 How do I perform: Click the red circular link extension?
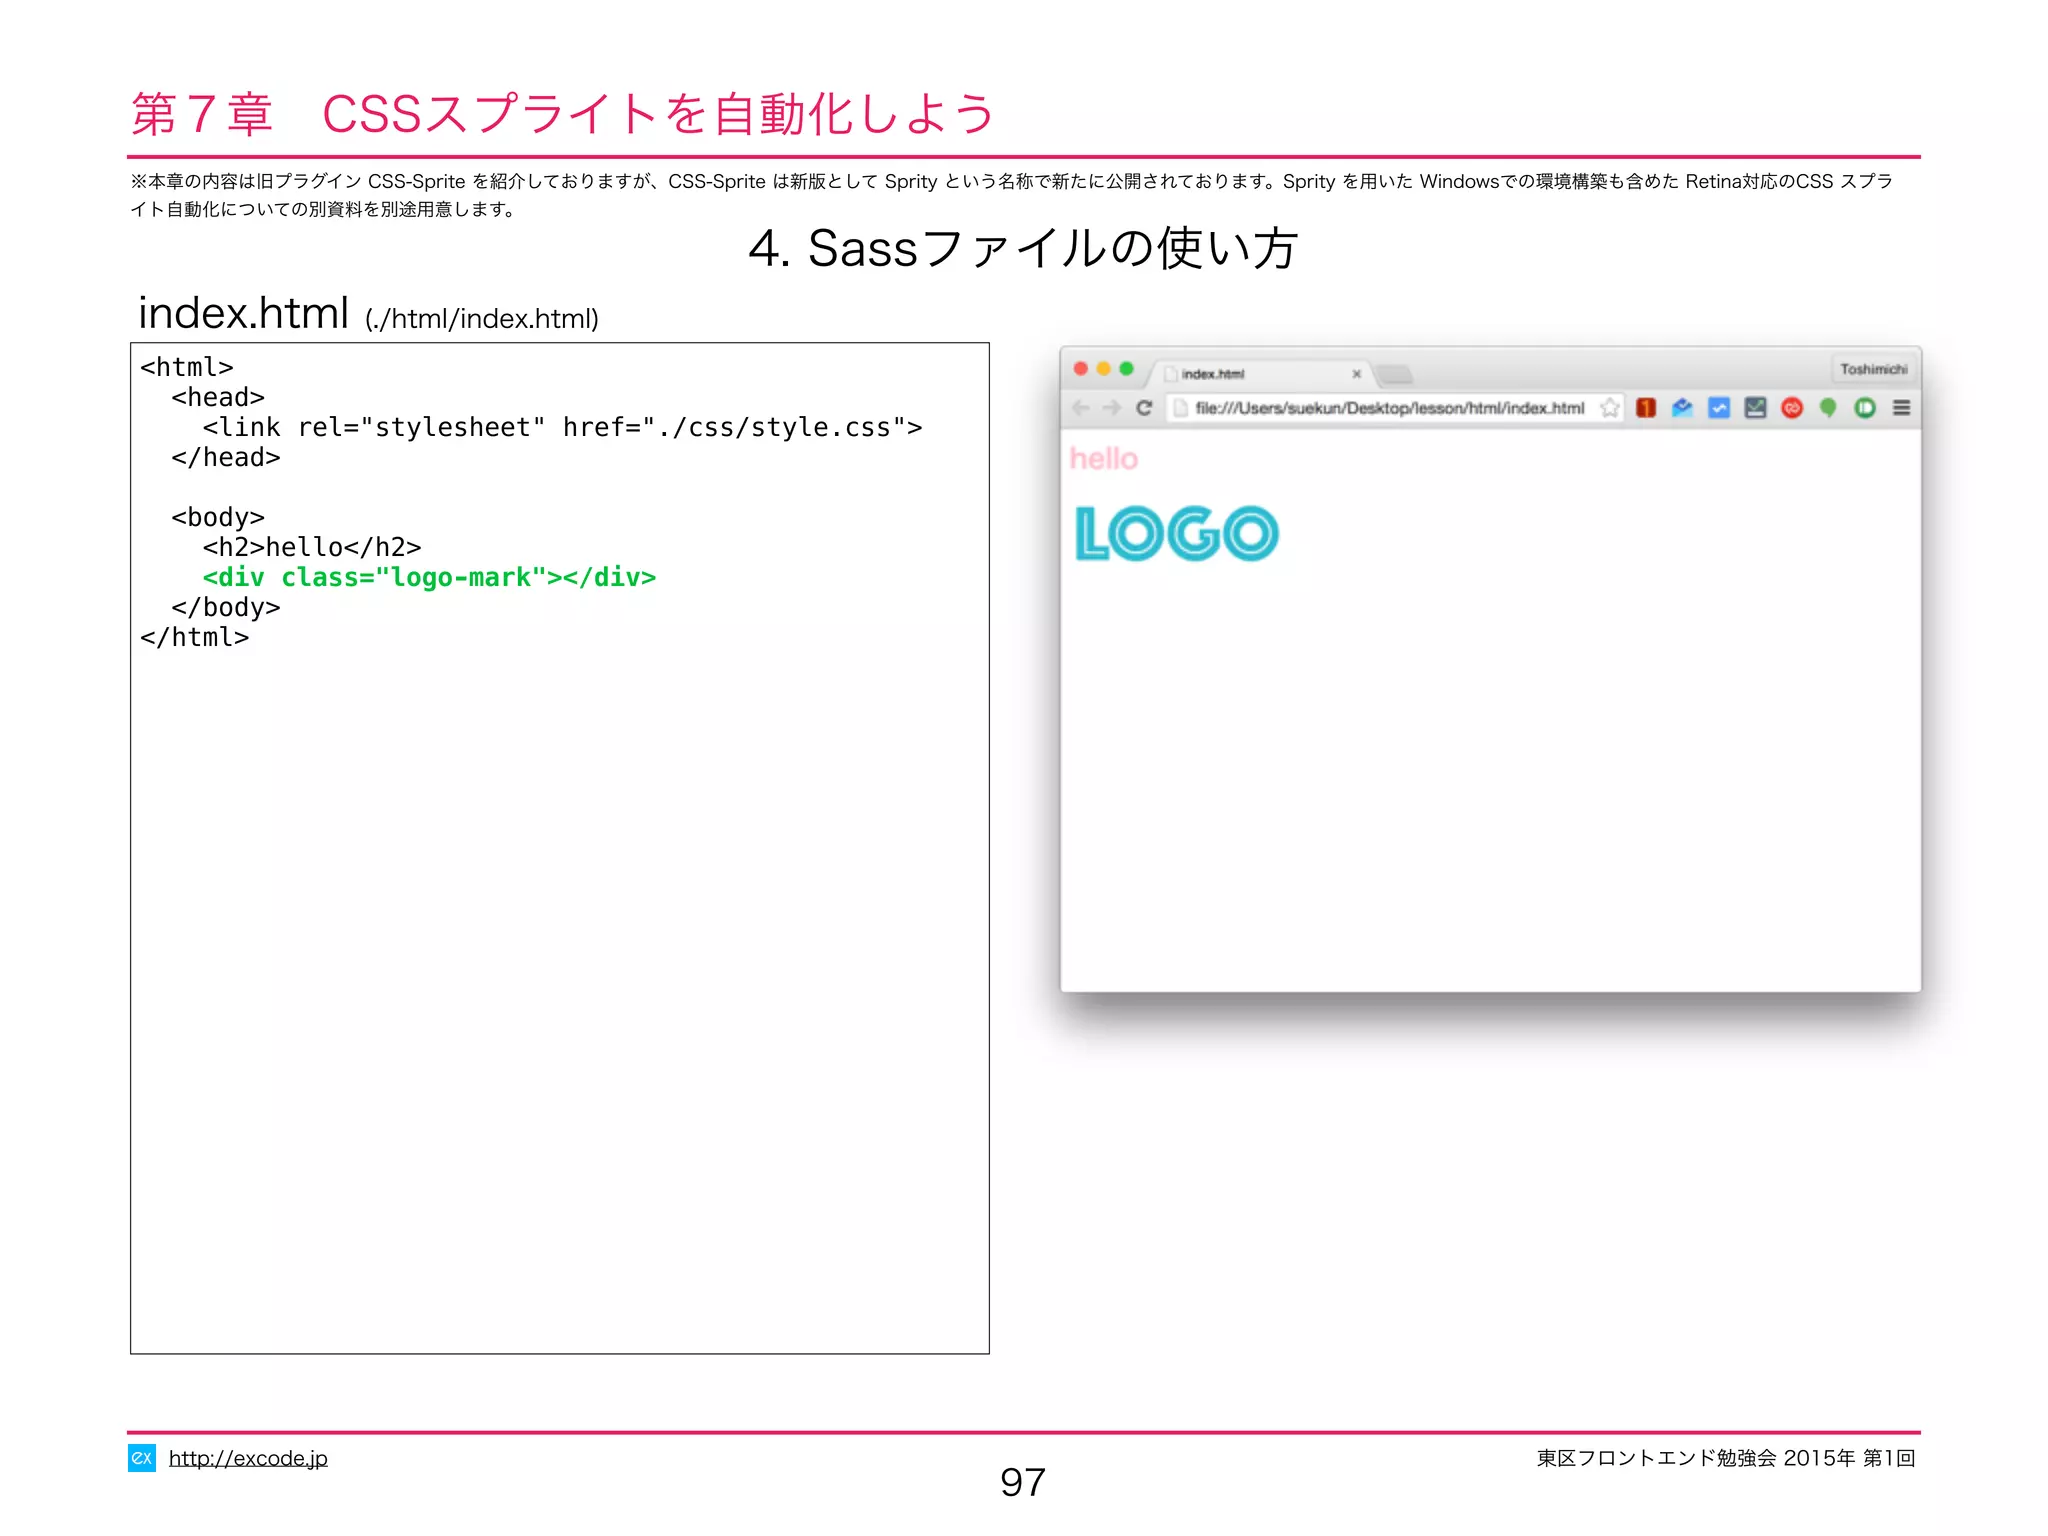click(x=1792, y=408)
